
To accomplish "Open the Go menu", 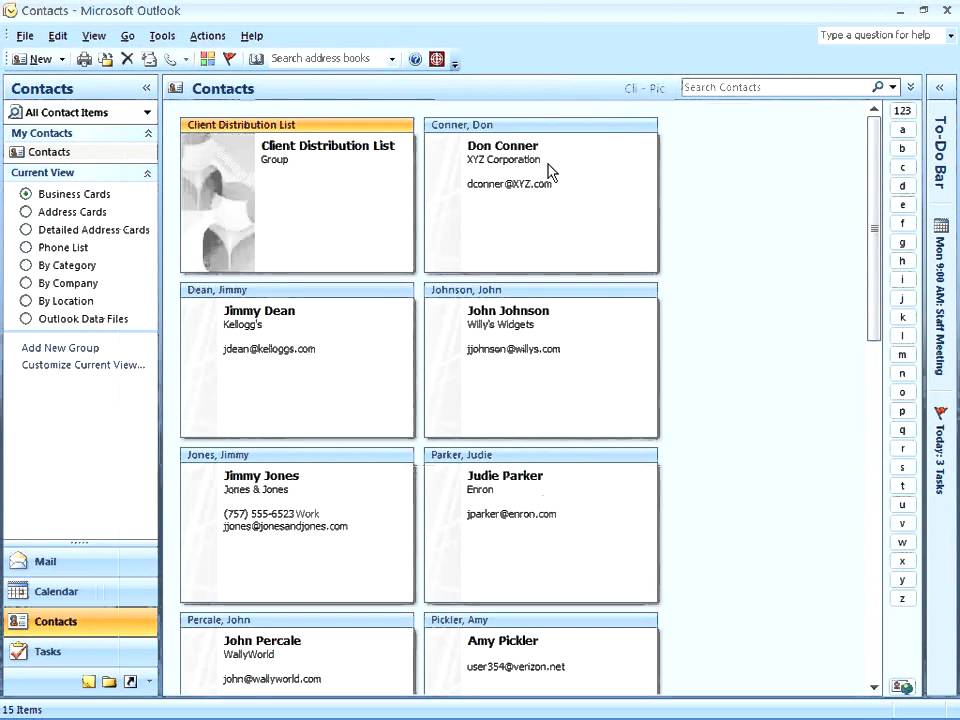I will (x=127, y=36).
